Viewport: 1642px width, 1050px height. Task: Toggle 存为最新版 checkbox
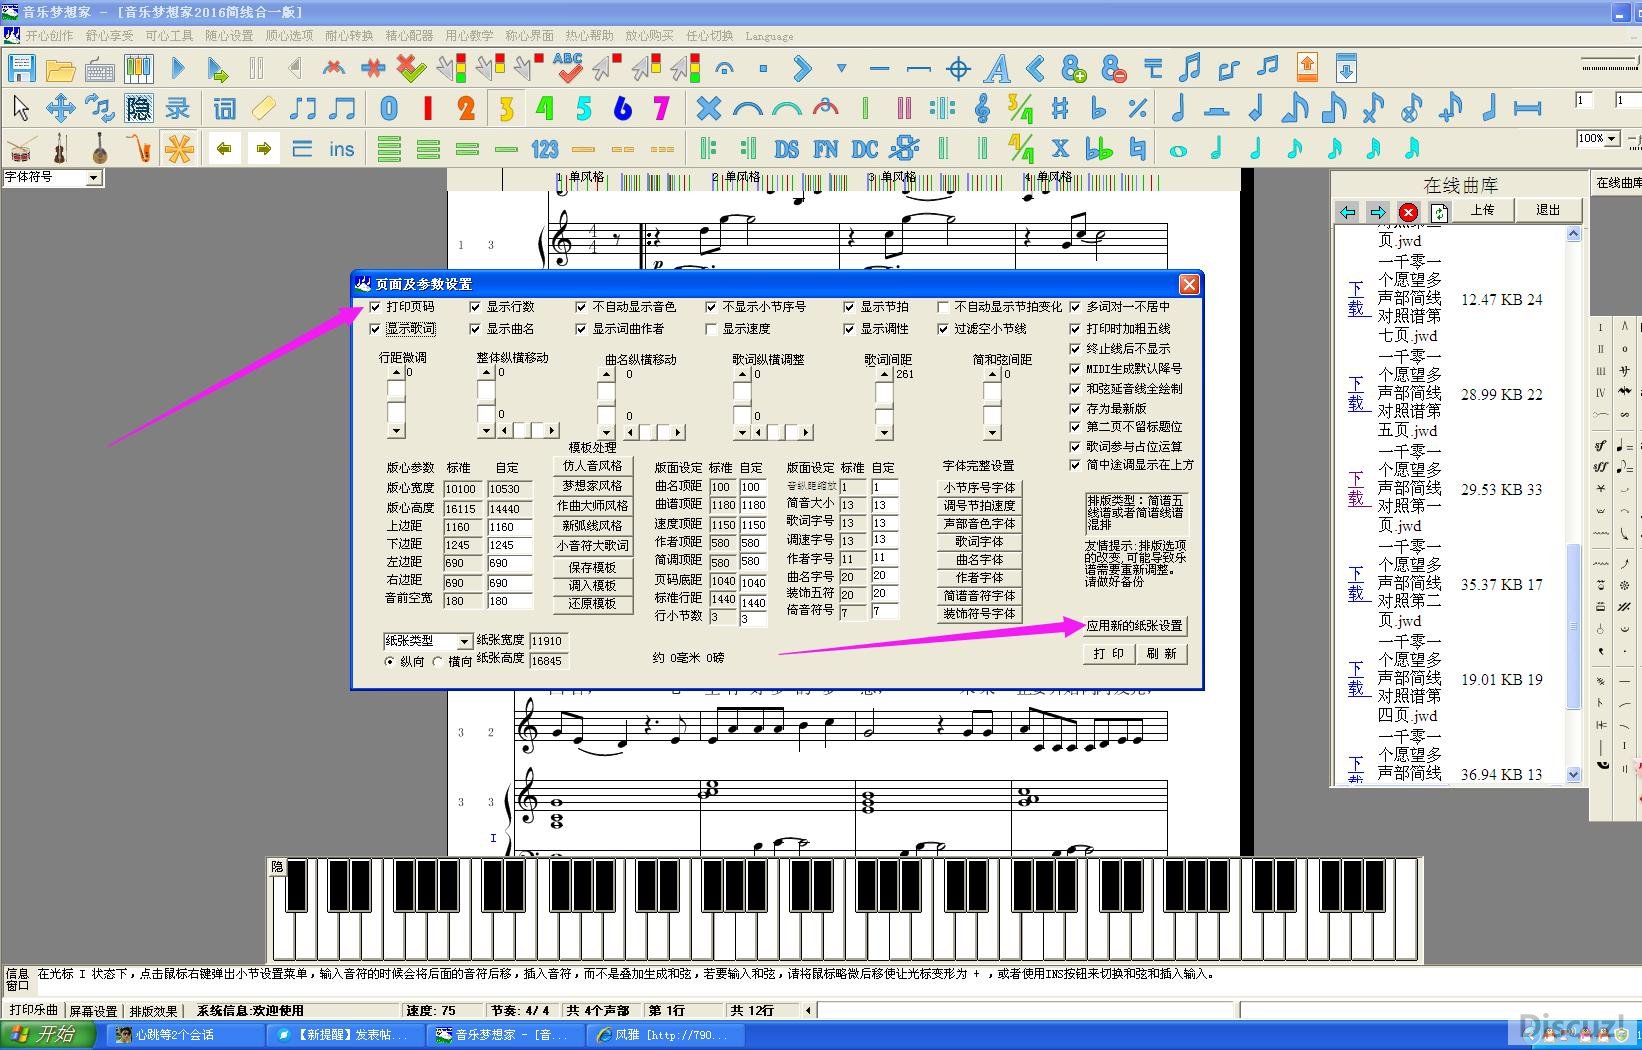[1075, 409]
